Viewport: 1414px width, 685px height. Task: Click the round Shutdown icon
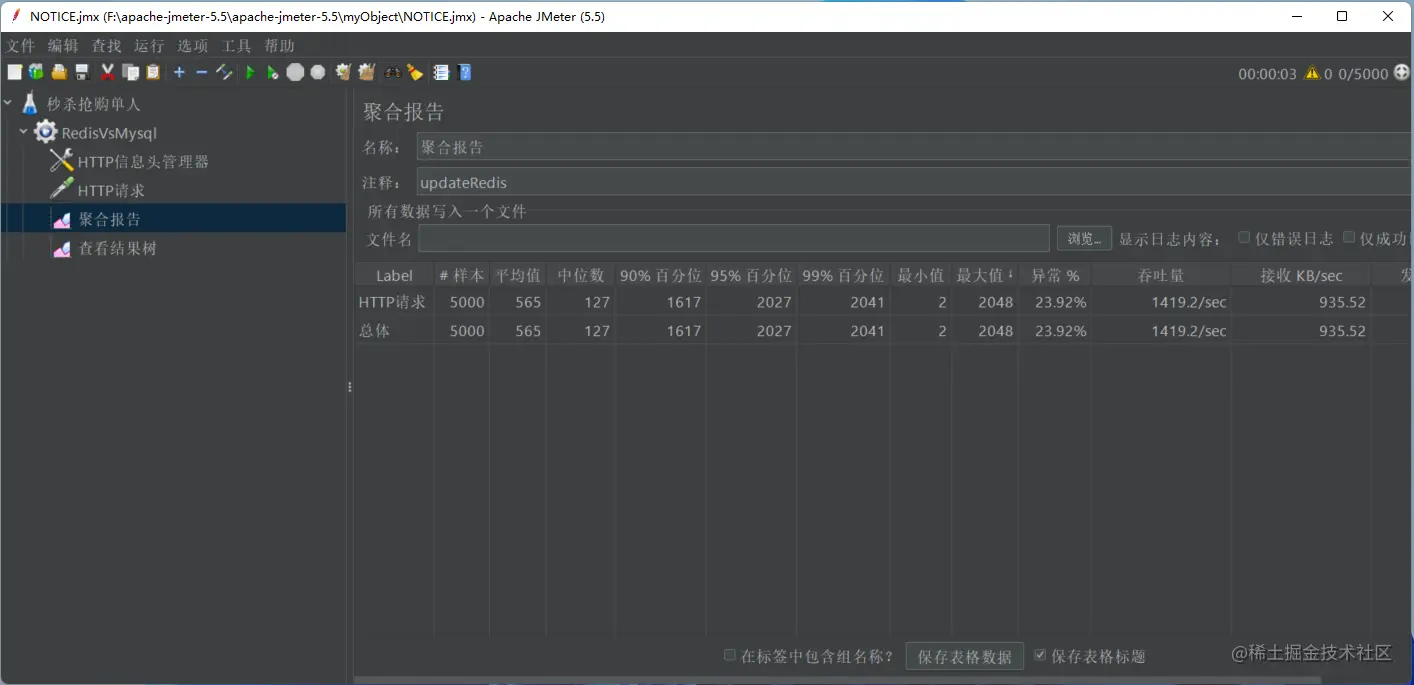(318, 72)
